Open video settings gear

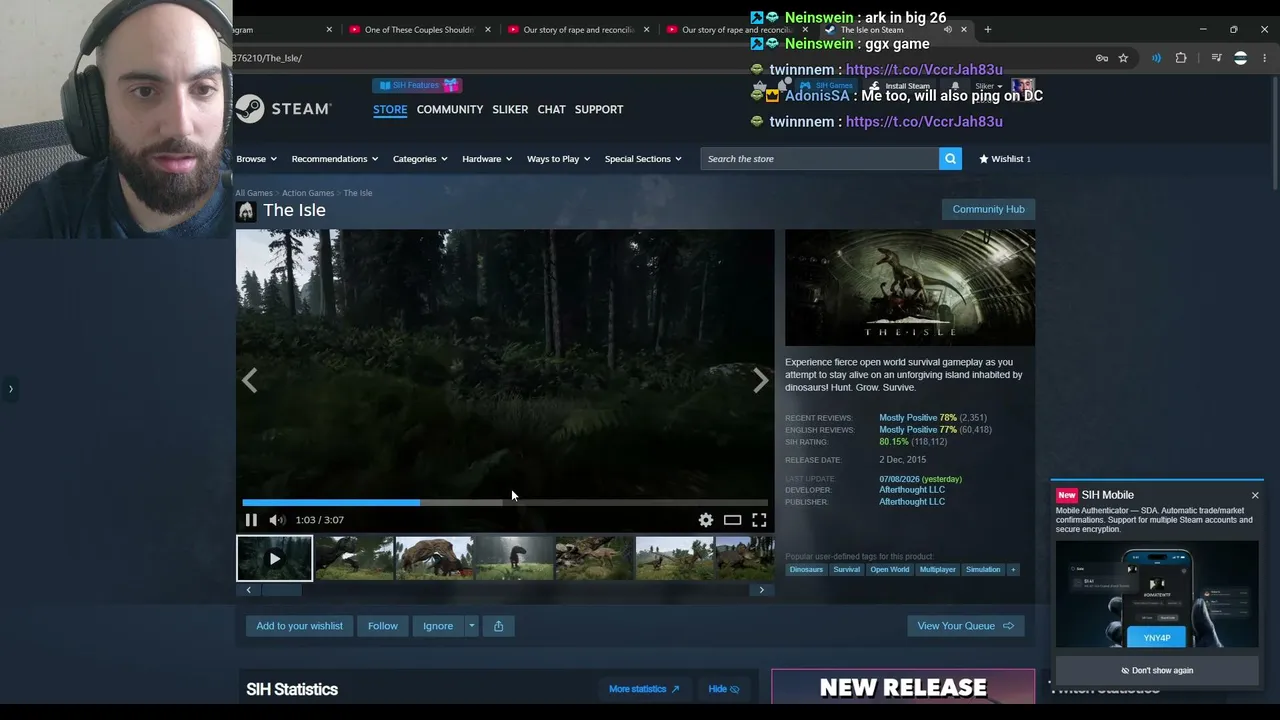click(706, 520)
